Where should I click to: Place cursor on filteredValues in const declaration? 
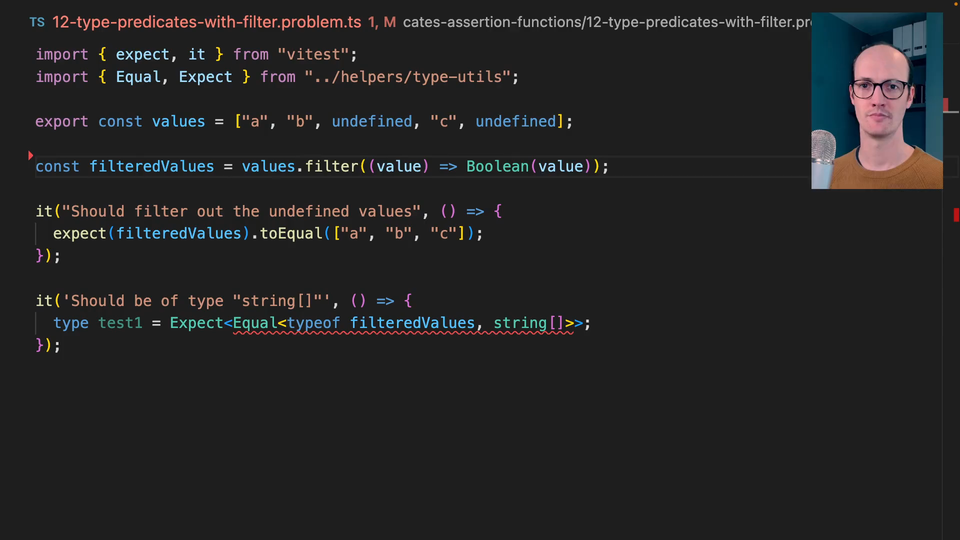151,166
